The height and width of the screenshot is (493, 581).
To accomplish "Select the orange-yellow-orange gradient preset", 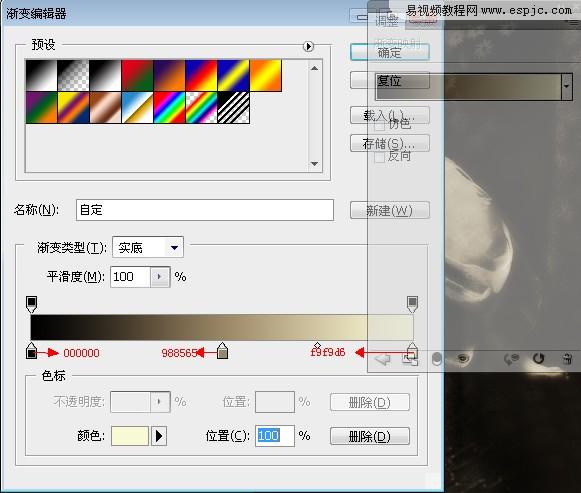I will (x=266, y=75).
